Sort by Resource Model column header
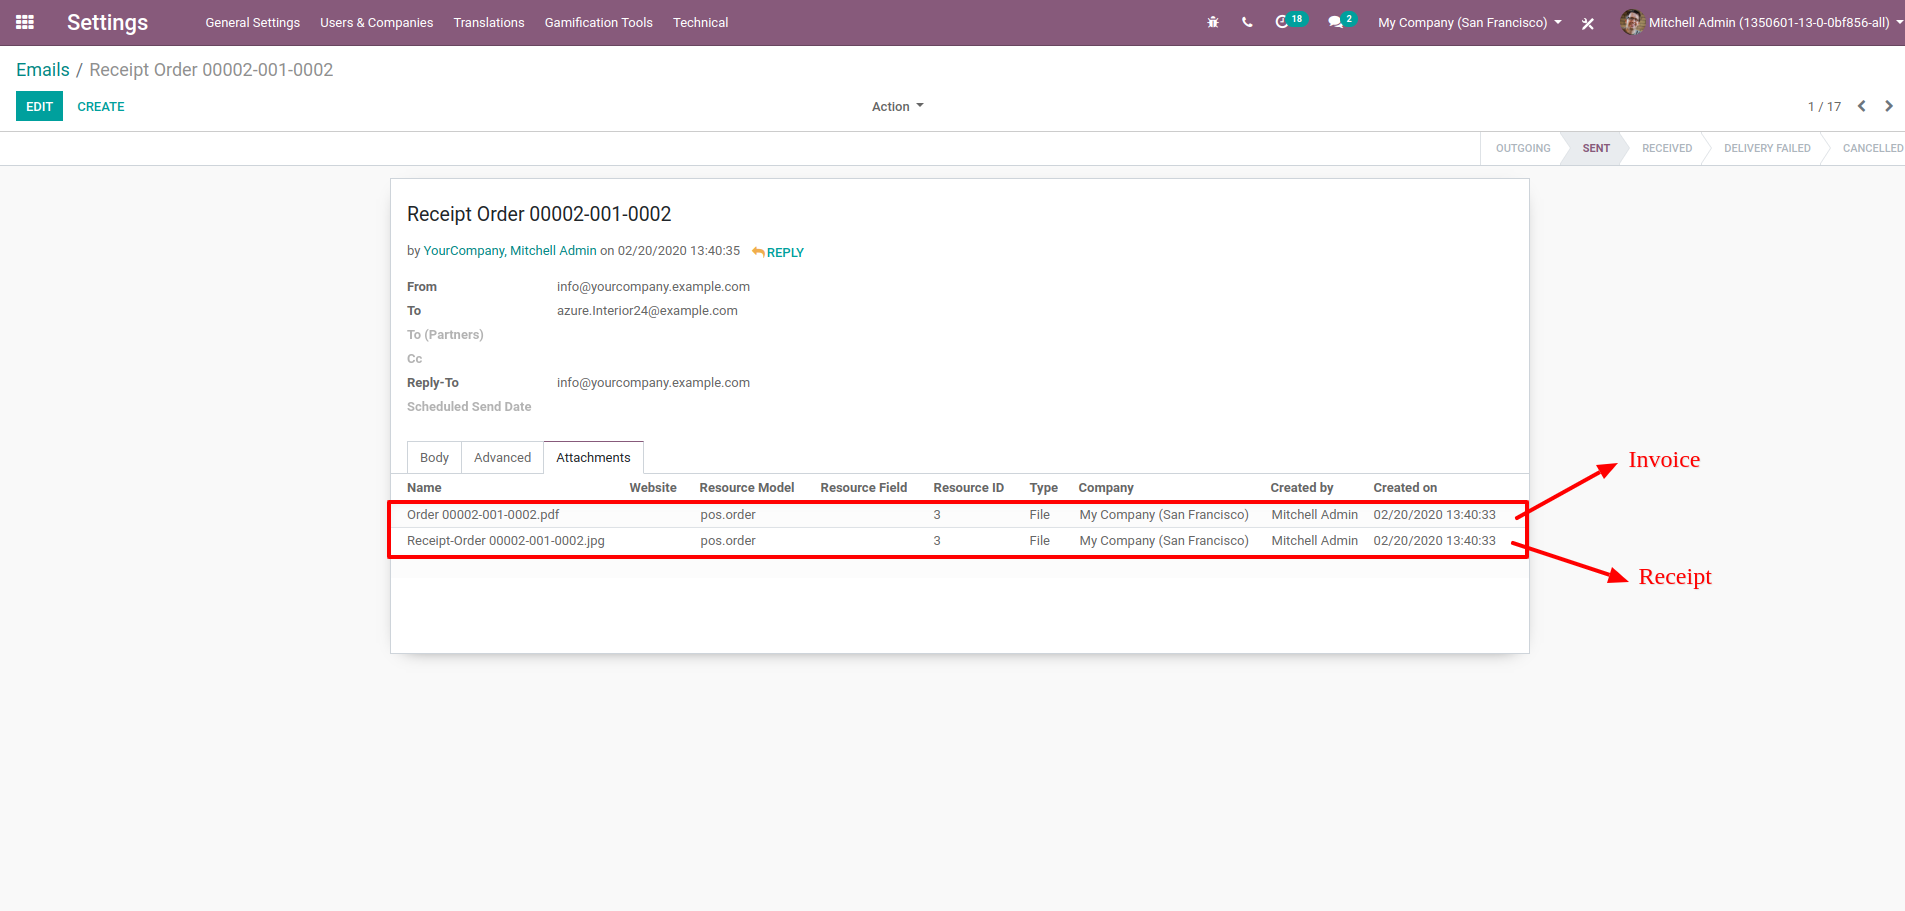1905x911 pixels. (x=747, y=488)
